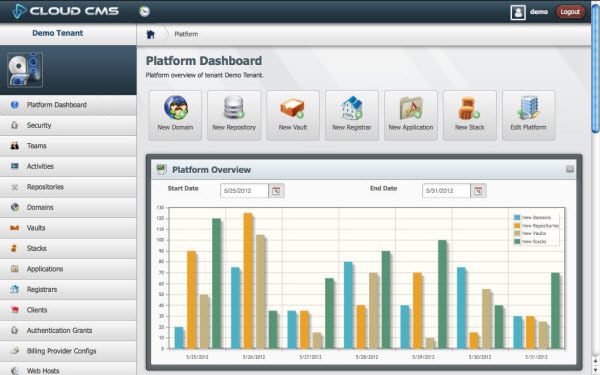Click the Registrars house icon in sidebar

[x=15, y=289]
